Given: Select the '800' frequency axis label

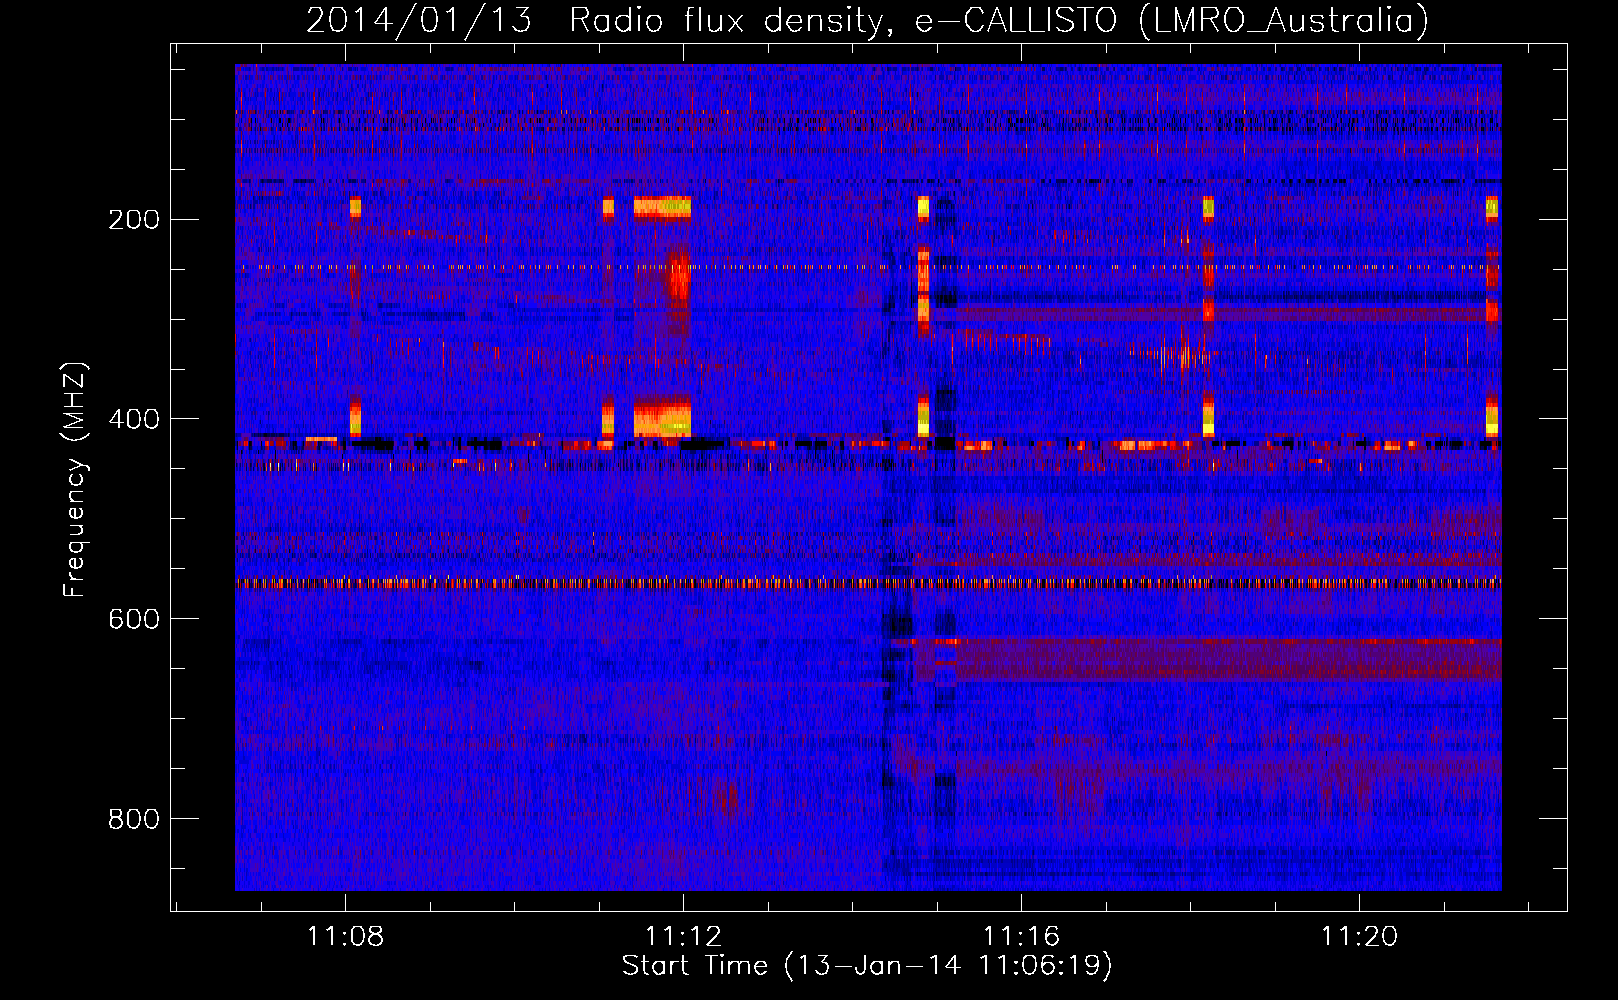Looking at the screenshot, I should (x=134, y=819).
